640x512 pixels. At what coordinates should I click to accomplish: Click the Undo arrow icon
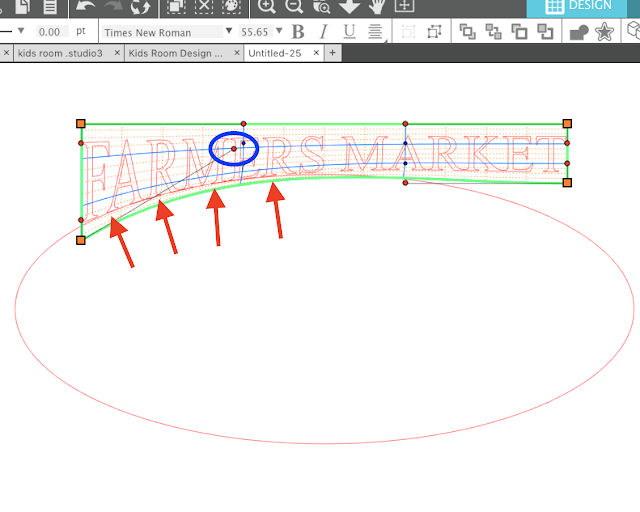point(85,6)
